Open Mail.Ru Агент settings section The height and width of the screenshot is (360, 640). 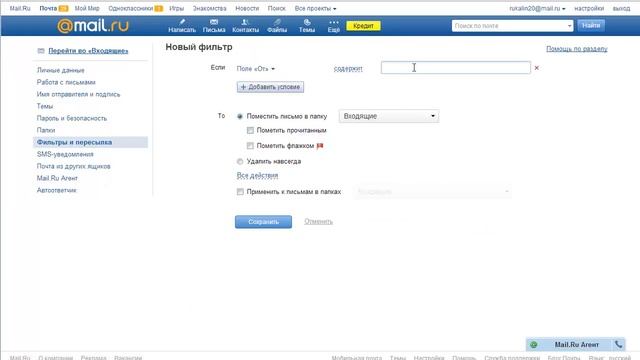click(57, 178)
